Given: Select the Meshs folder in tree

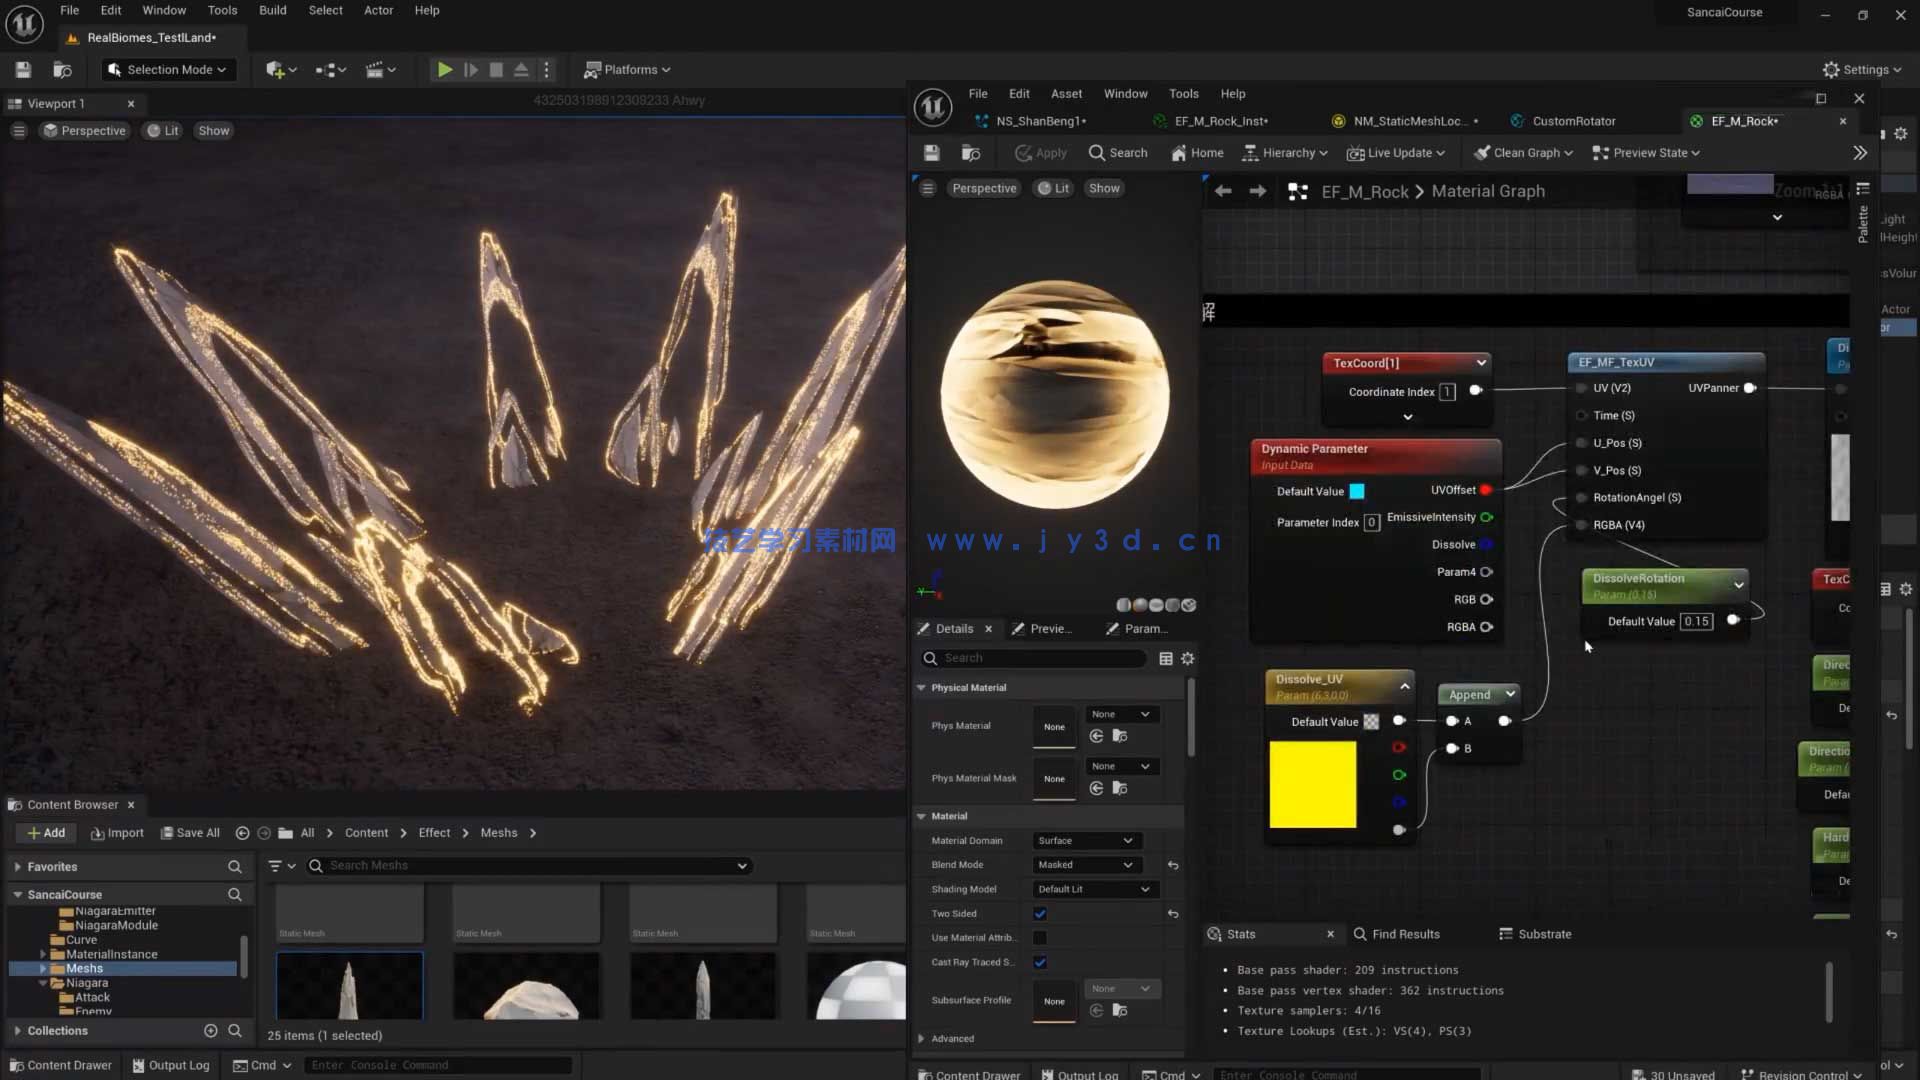Looking at the screenshot, I should 85,969.
